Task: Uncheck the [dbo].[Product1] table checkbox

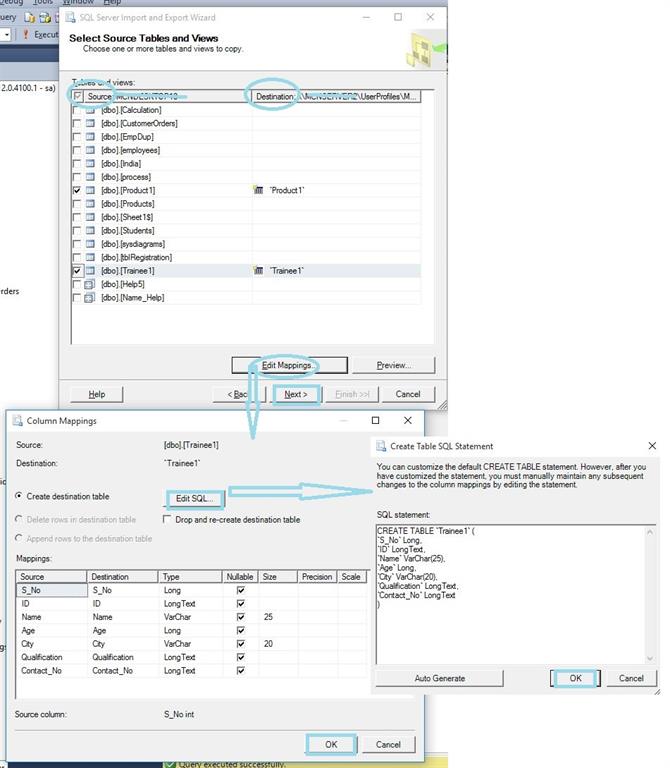Action: pyautogui.click(x=77, y=191)
